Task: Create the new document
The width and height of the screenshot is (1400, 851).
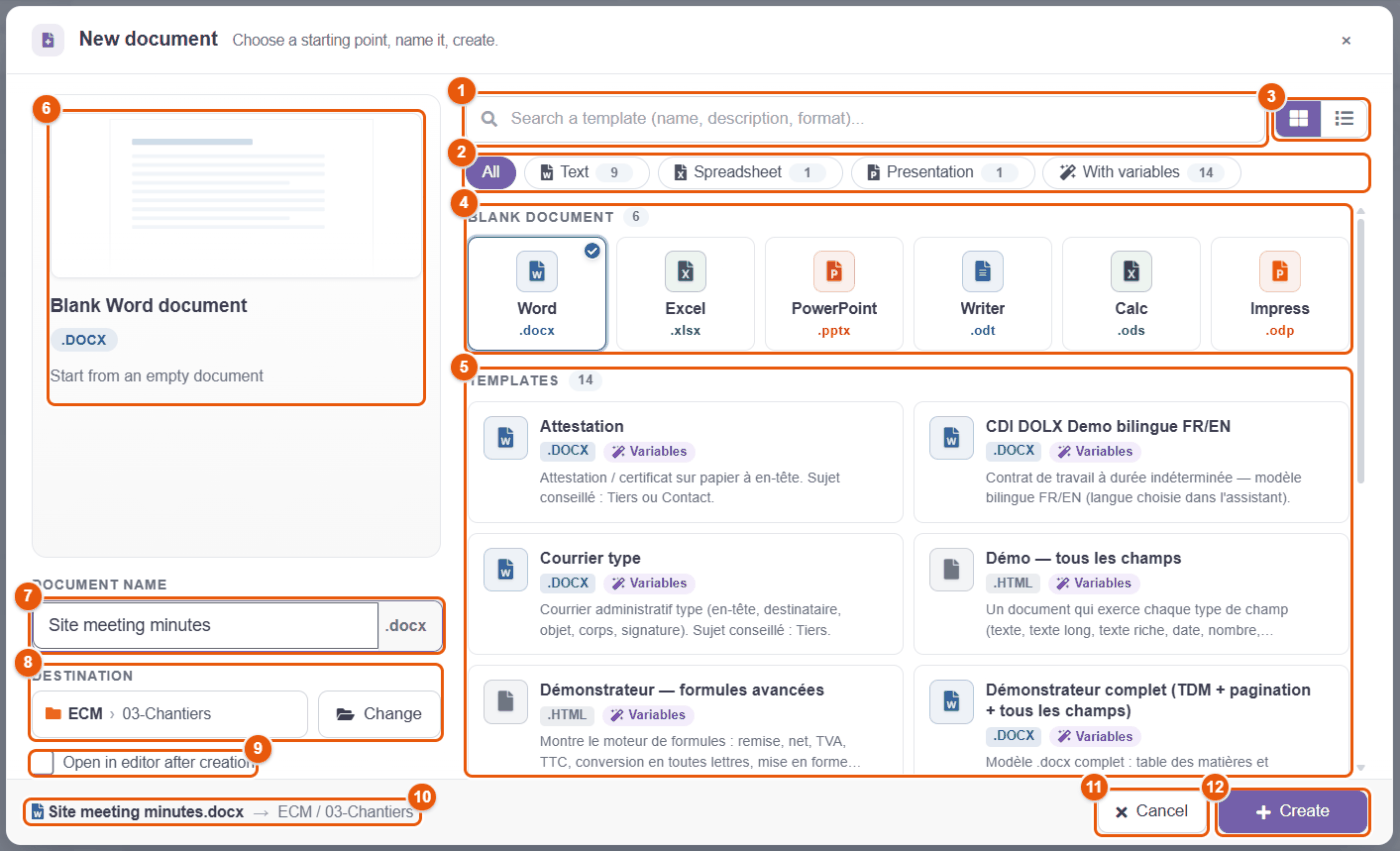Action: (x=1293, y=811)
